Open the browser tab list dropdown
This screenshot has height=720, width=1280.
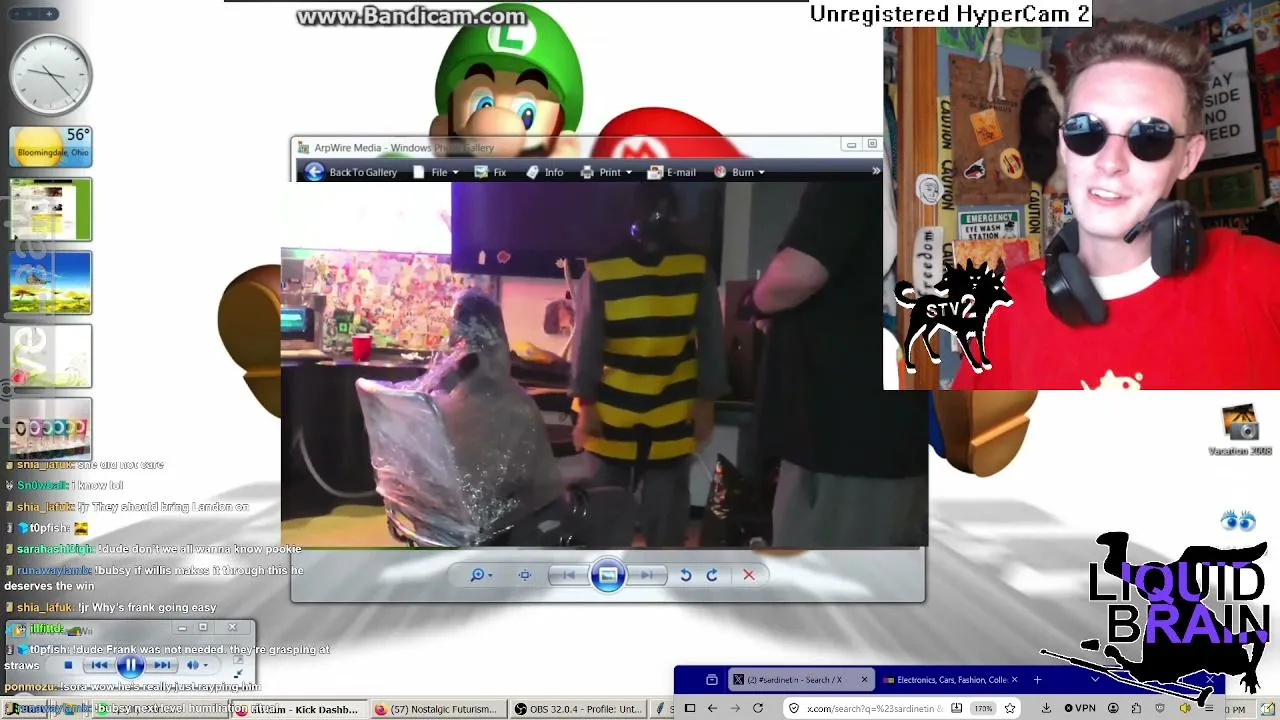1095,680
